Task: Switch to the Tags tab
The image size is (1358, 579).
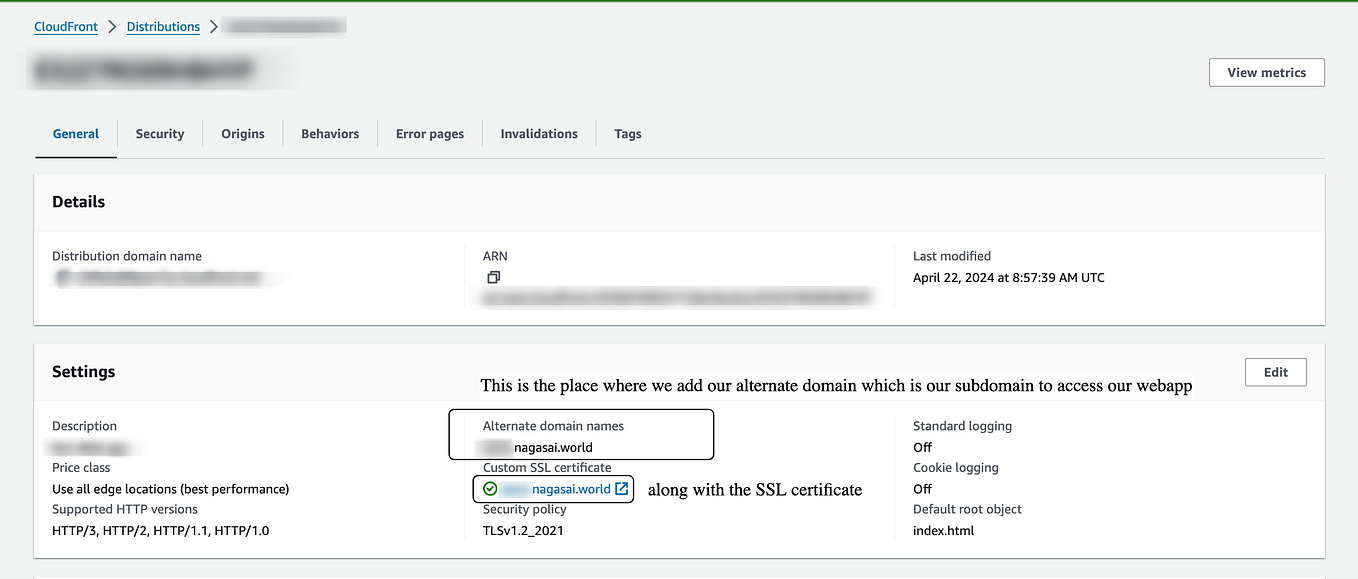Action: click(628, 133)
